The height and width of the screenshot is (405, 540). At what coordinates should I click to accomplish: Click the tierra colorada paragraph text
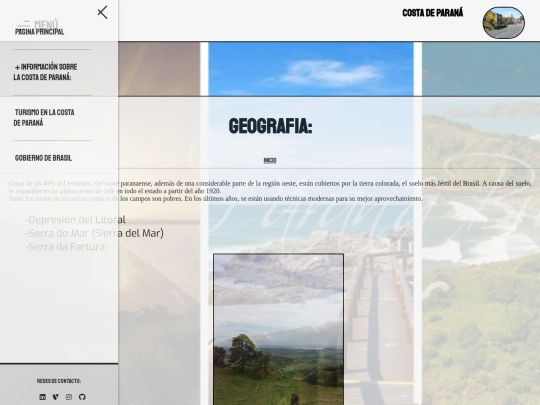click(270, 191)
